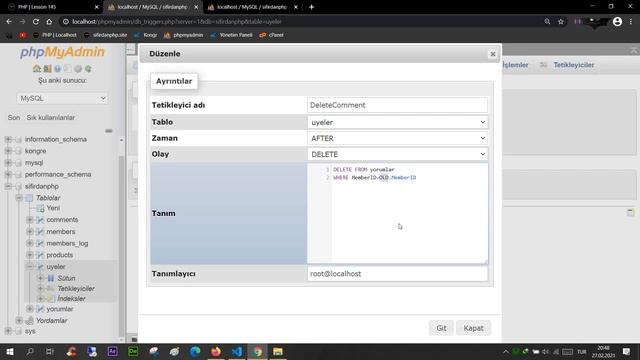Click the Sütun columns icon under uyeler
The image size is (640, 360).
[x=51, y=278]
